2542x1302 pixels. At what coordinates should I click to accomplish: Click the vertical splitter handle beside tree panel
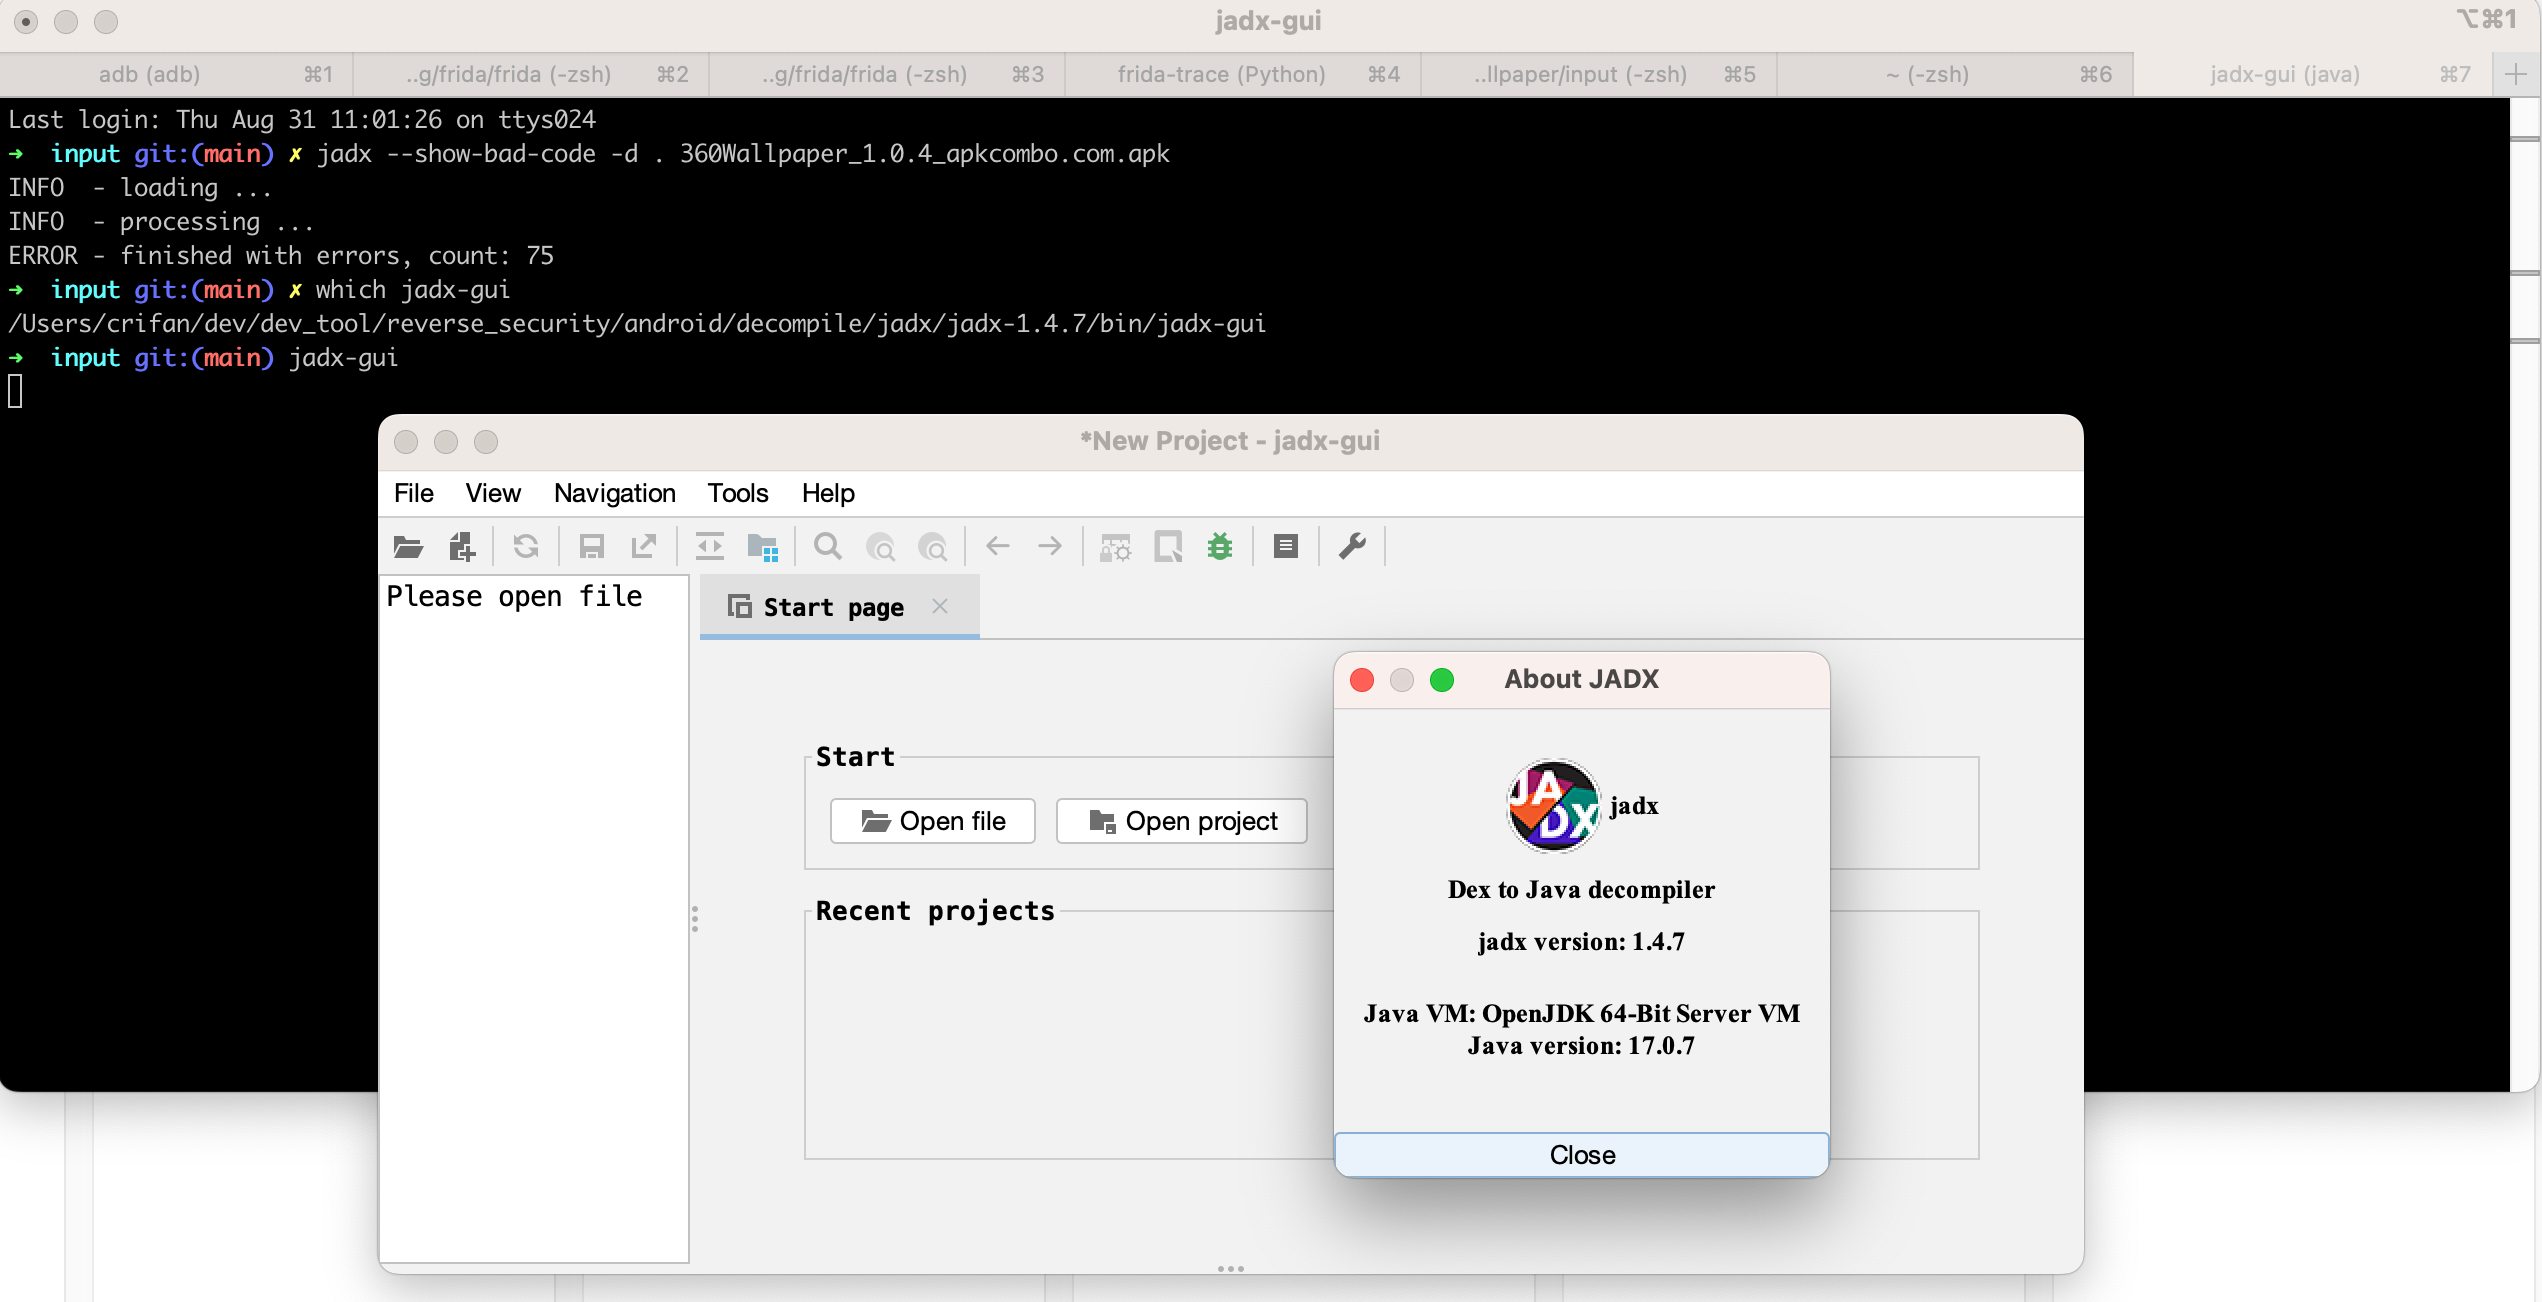point(695,919)
